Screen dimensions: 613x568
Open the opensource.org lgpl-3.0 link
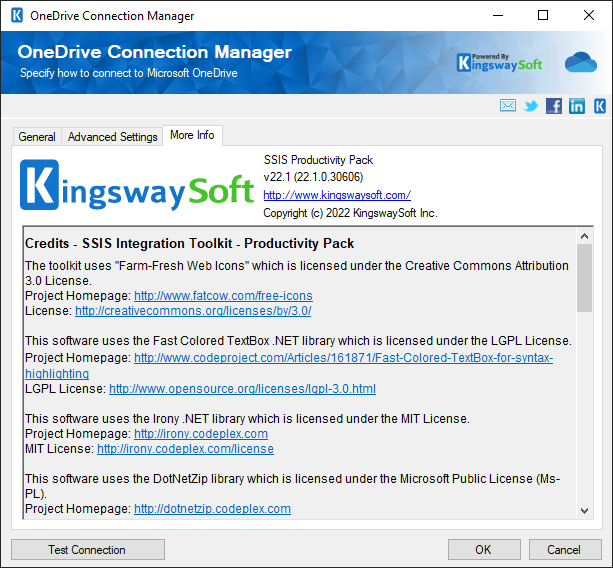[242, 389]
